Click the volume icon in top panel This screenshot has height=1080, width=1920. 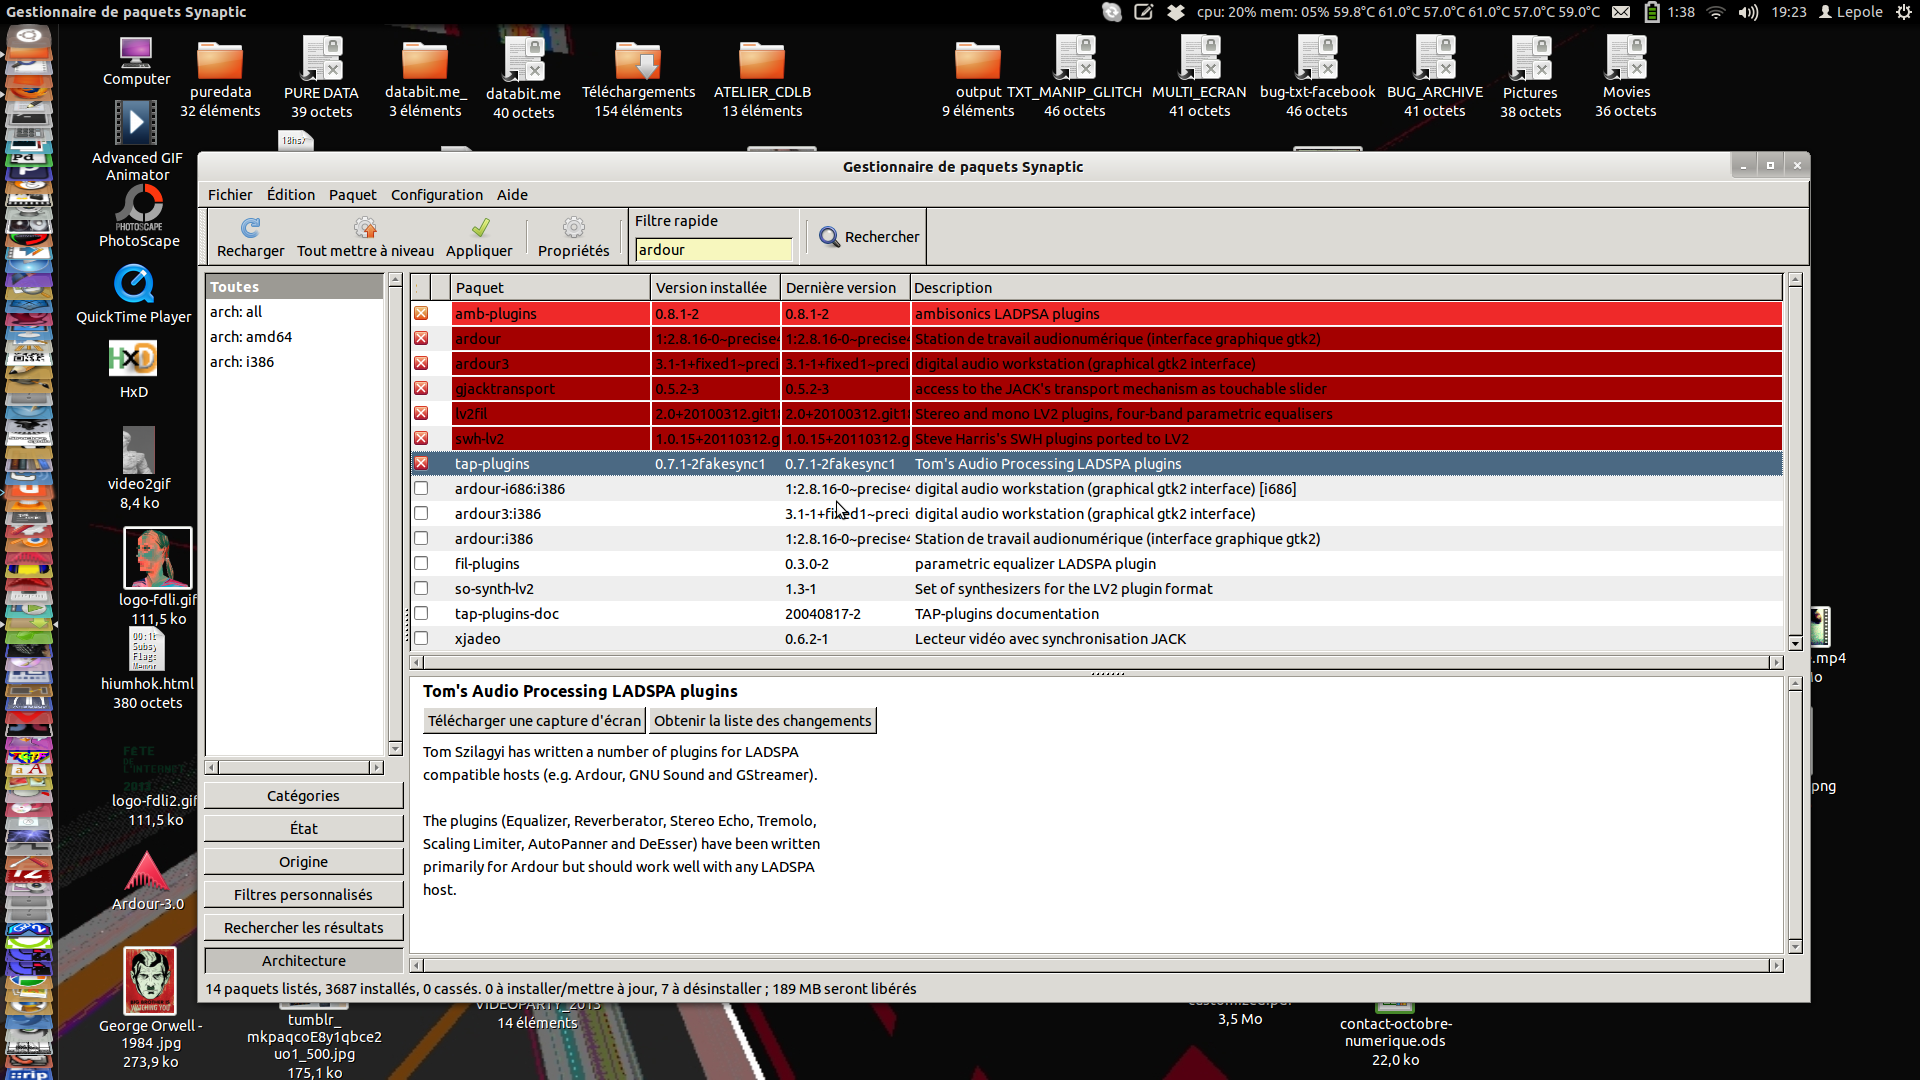pos(1748,12)
